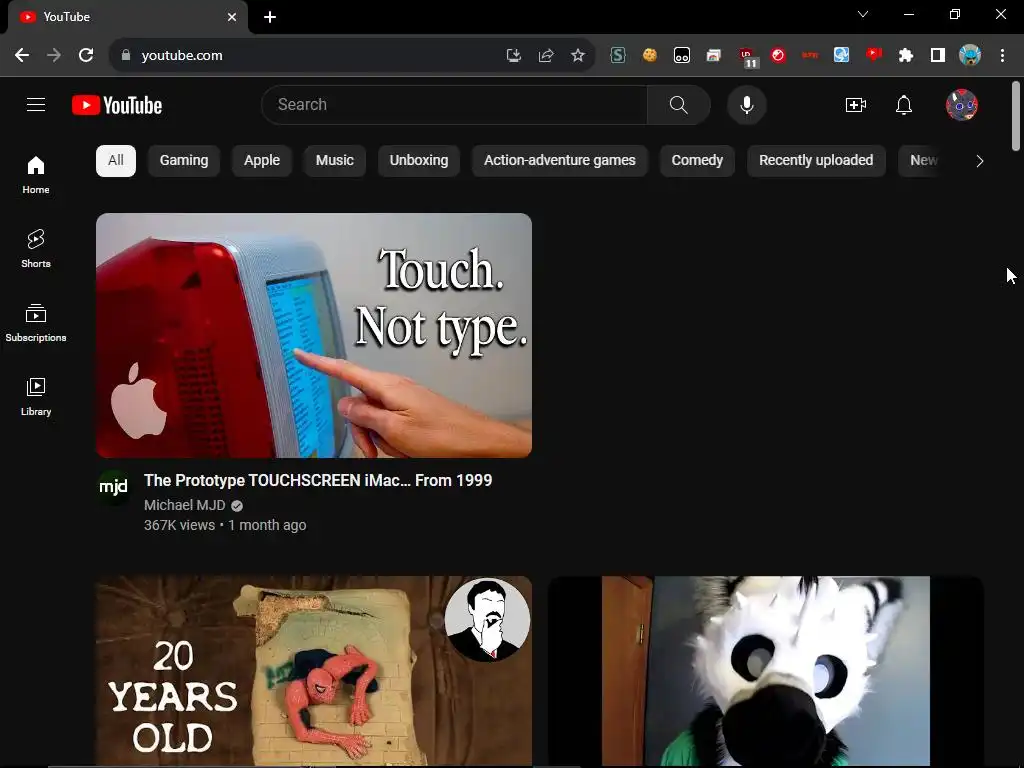The width and height of the screenshot is (1024, 768).
Task: Click the uBlock extension icon with badge 11
Action: [747, 57]
